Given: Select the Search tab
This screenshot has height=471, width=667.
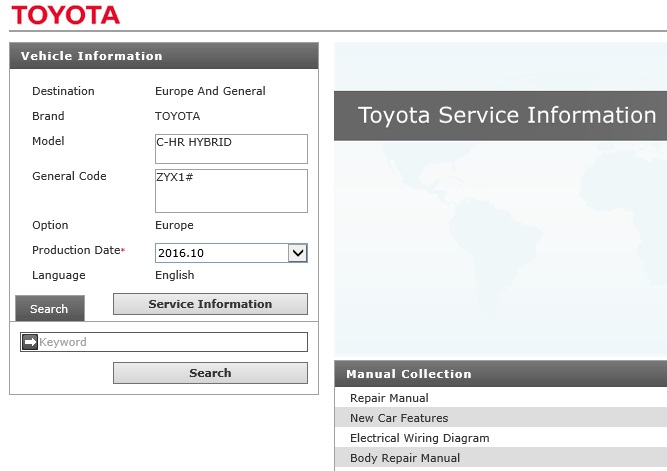Looking at the screenshot, I should (x=50, y=308).
